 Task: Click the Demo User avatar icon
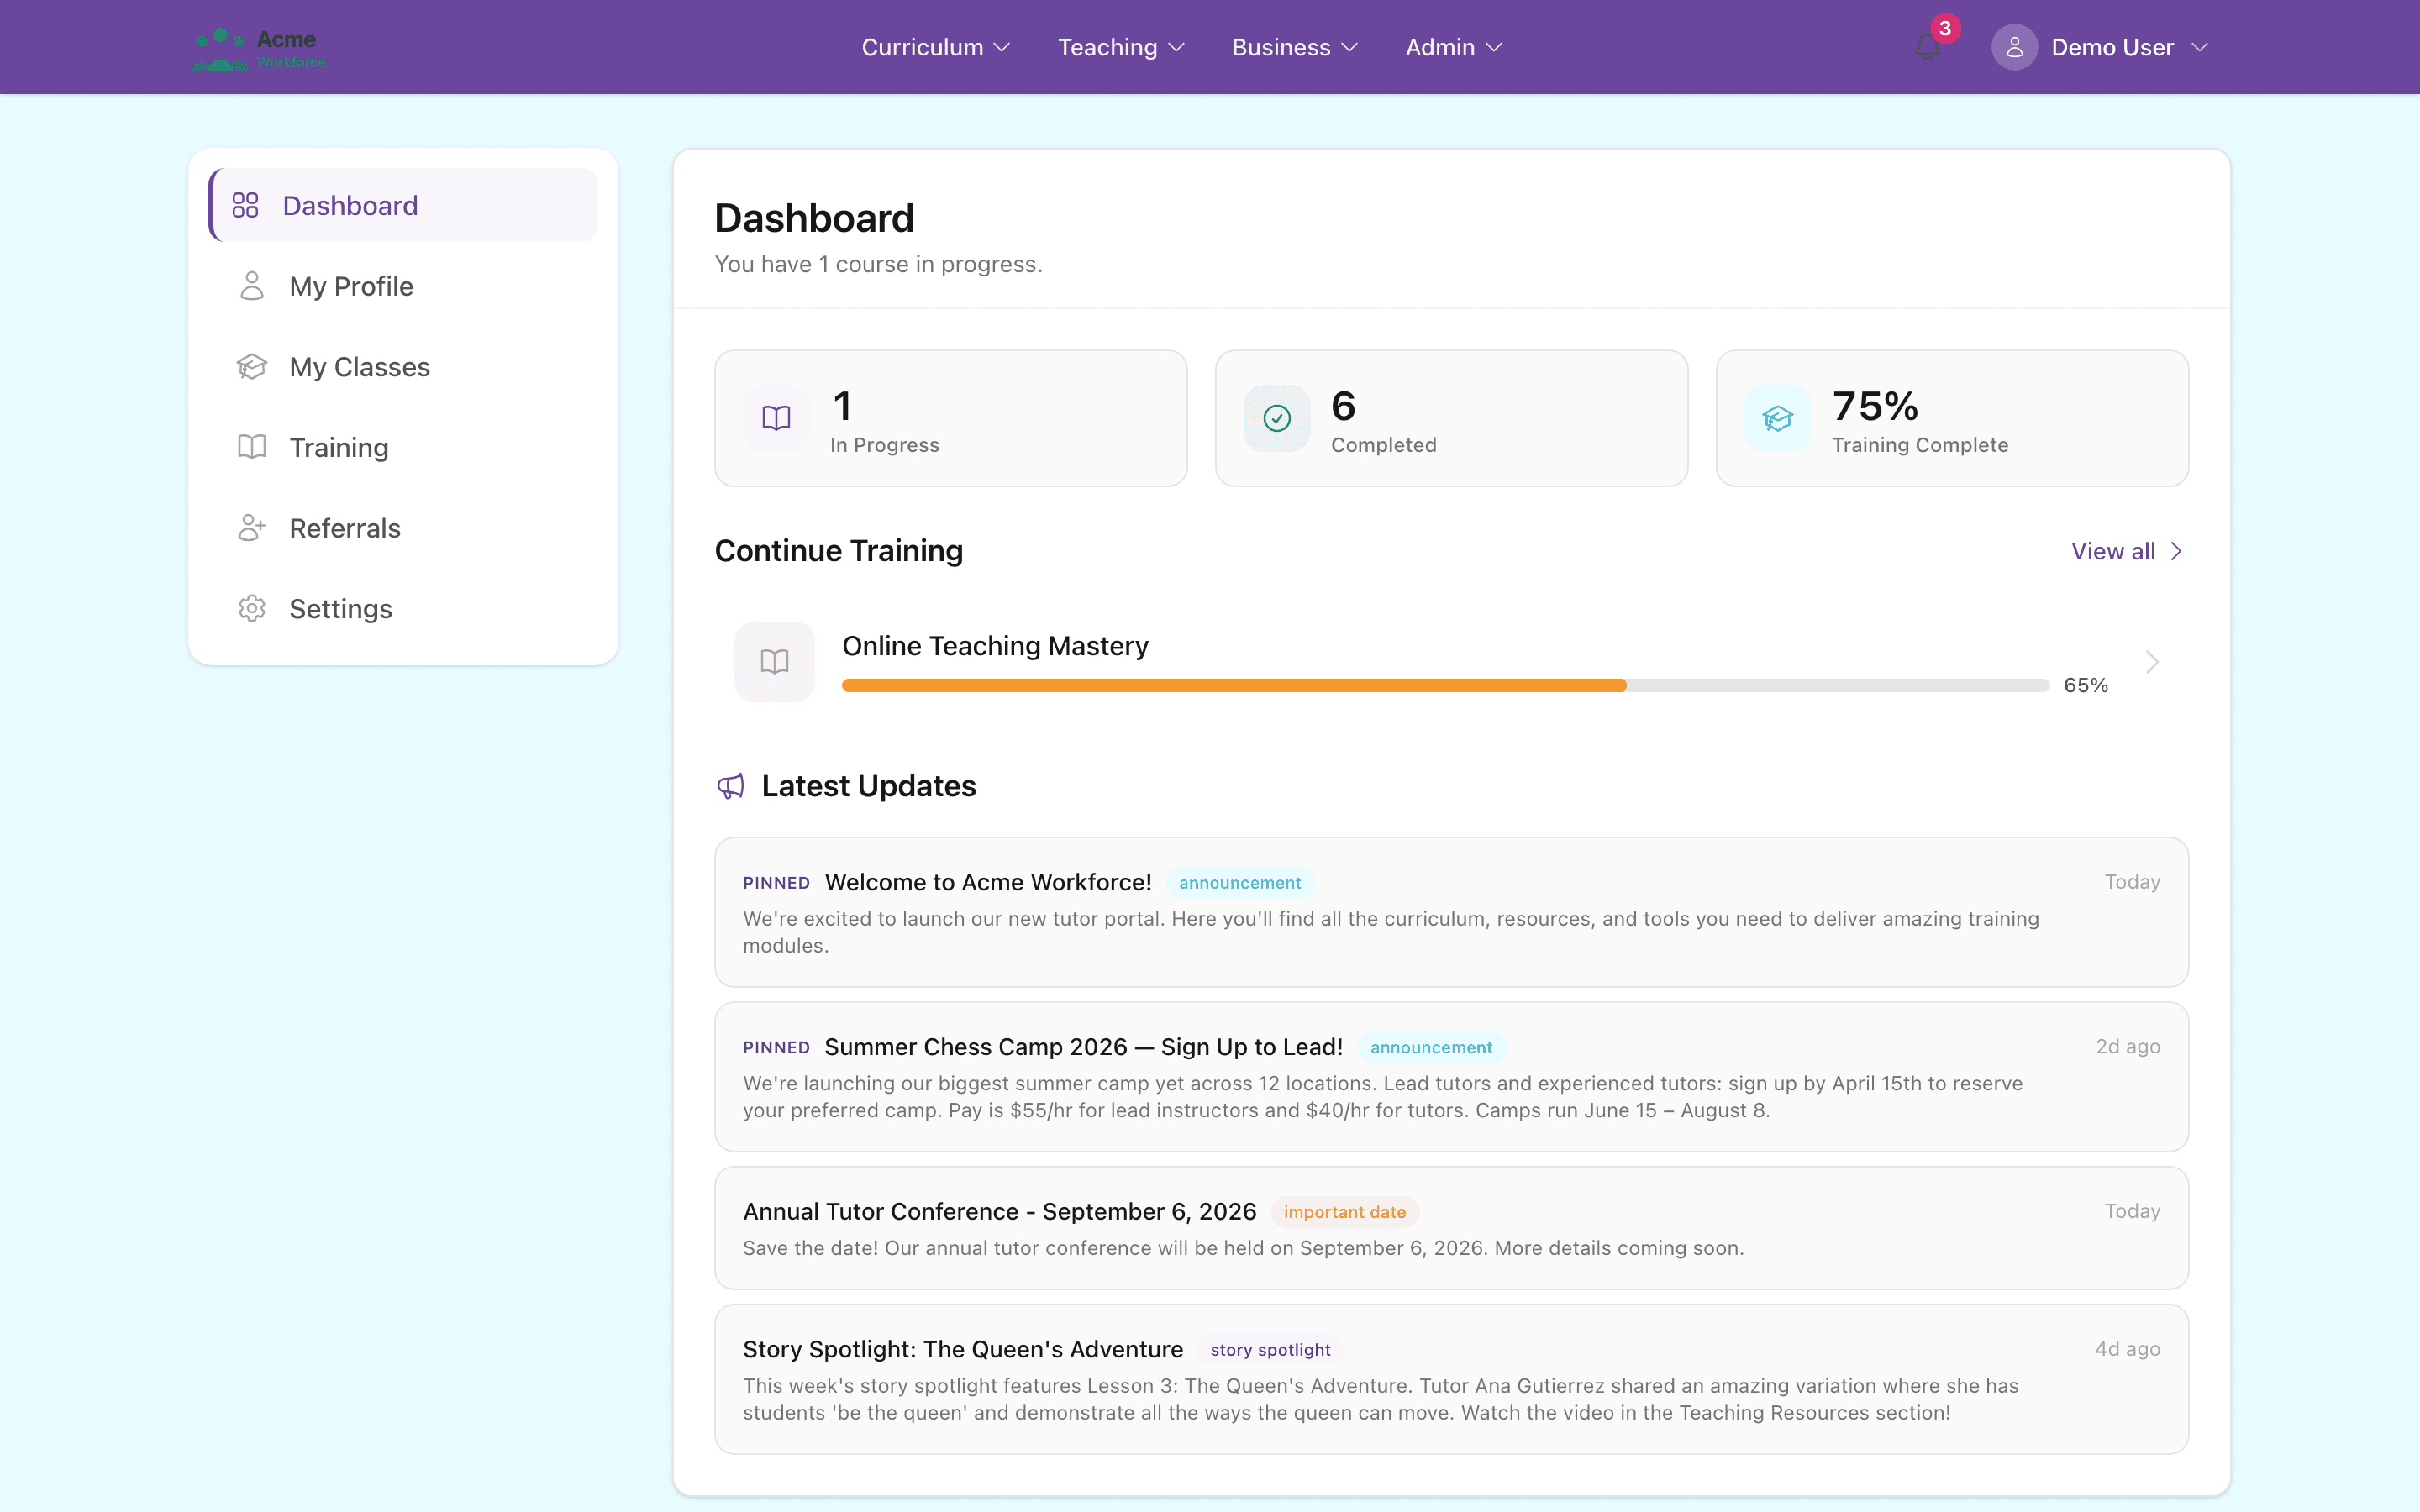pyautogui.click(x=2014, y=47)
